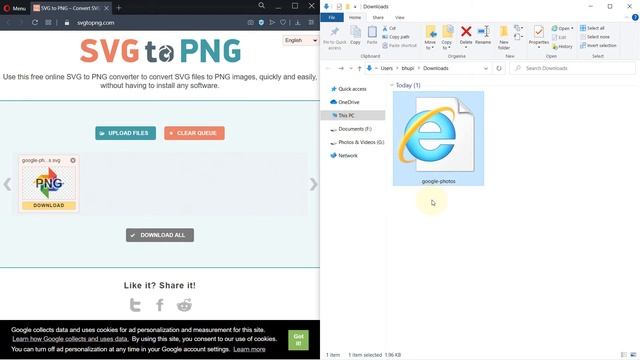Image resolution: width=640 pixels, height=360 pixels.
Task: Share the site on Facebook
Action: pyautogui.click(x=160, y=305)
